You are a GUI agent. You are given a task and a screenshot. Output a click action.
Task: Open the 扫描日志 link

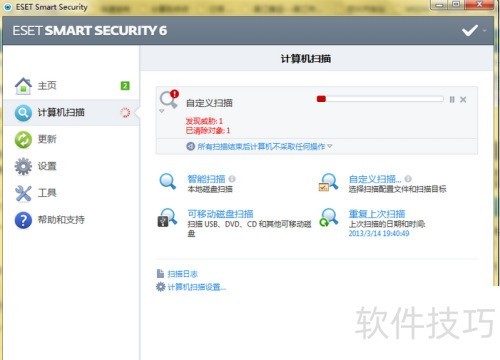183,274
